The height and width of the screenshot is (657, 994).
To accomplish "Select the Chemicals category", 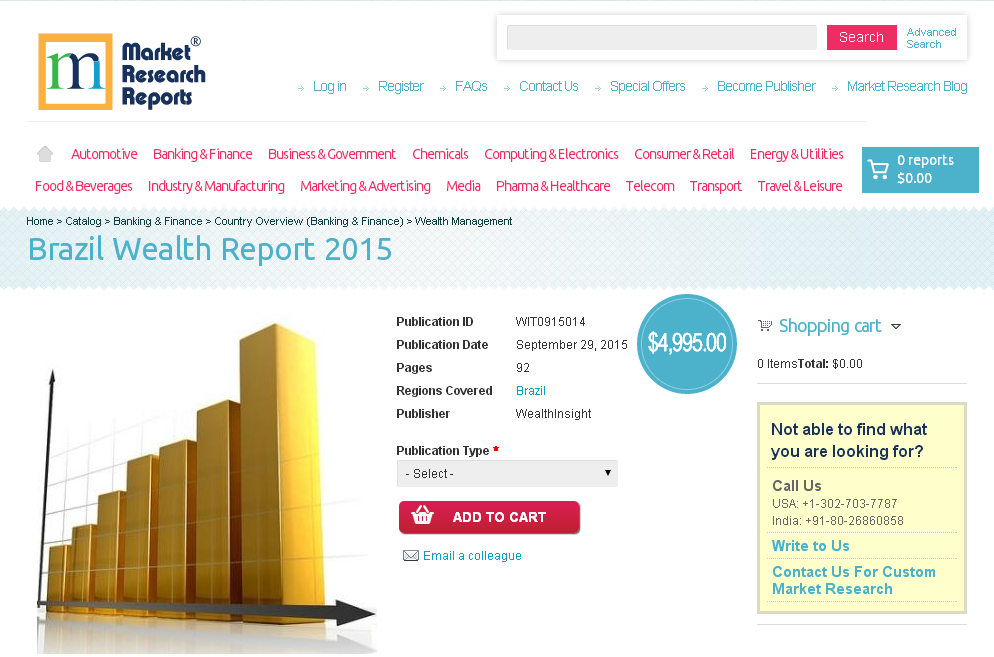I will [x=440, y=154].
